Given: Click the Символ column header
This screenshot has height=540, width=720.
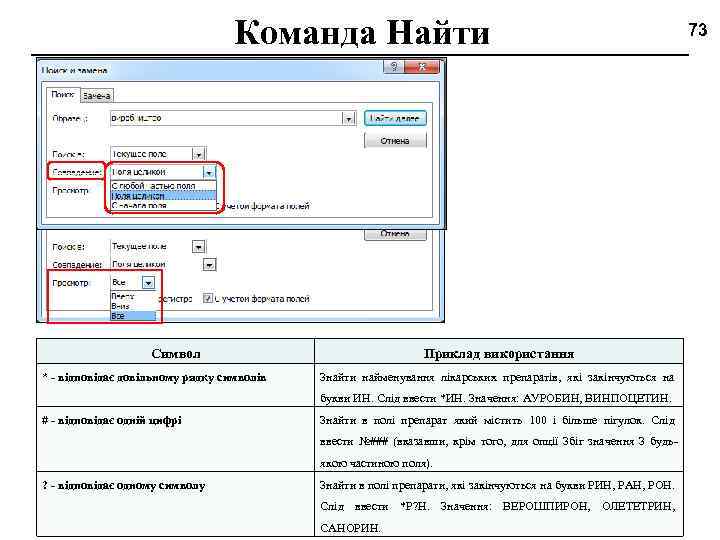Looking at the screenshot, I should pos(175,353).
